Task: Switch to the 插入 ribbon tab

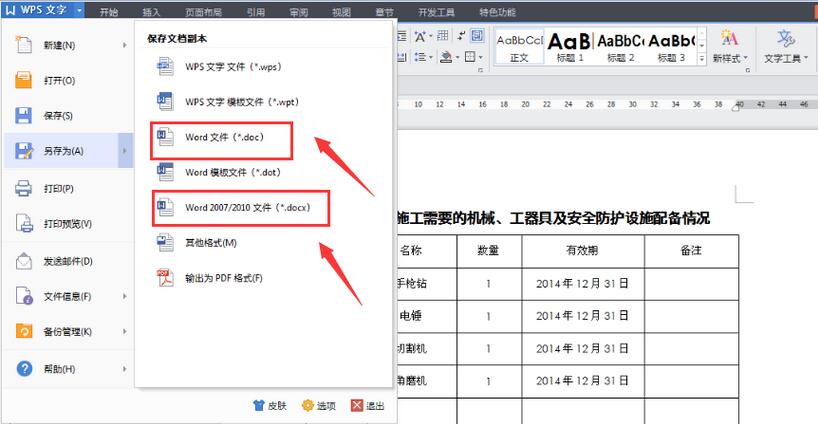Action: (151, 12)
